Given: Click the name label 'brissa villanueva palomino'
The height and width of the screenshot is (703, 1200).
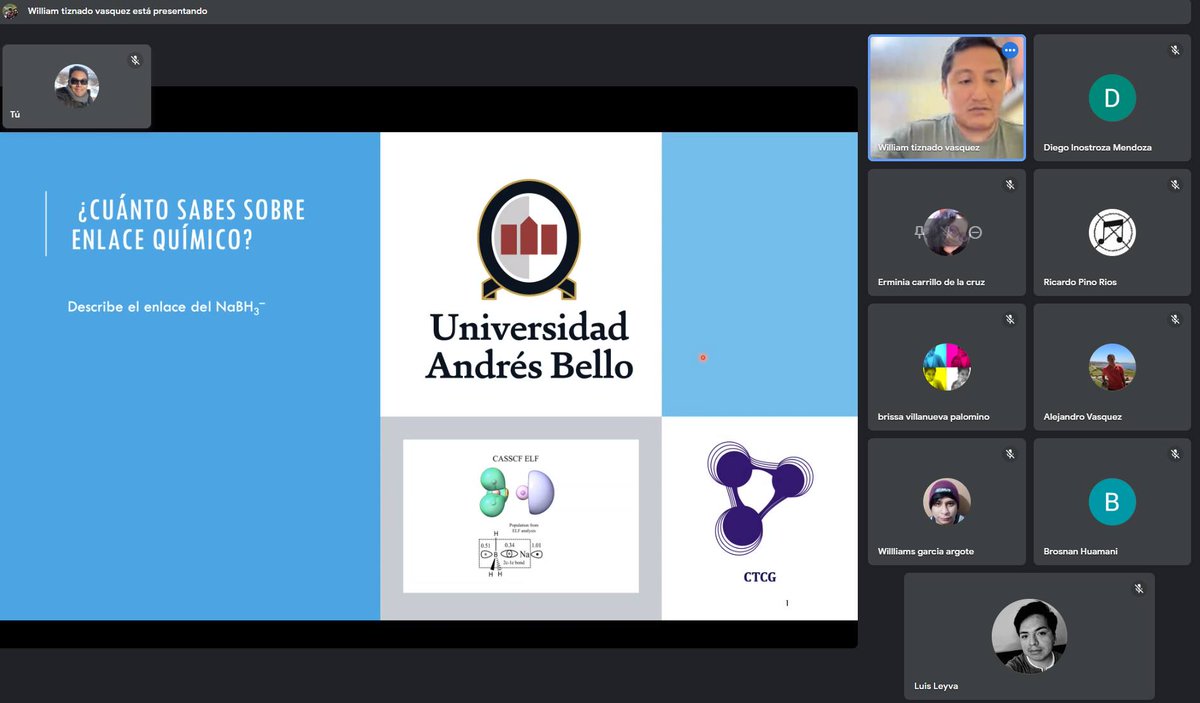Looking at the screenshot, I should [934, 417].
